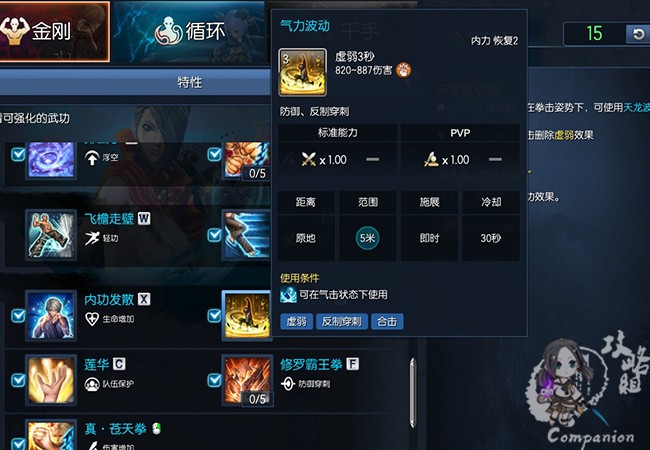Uncheck the checkbox next to 浮空 skill

point(18,155)
